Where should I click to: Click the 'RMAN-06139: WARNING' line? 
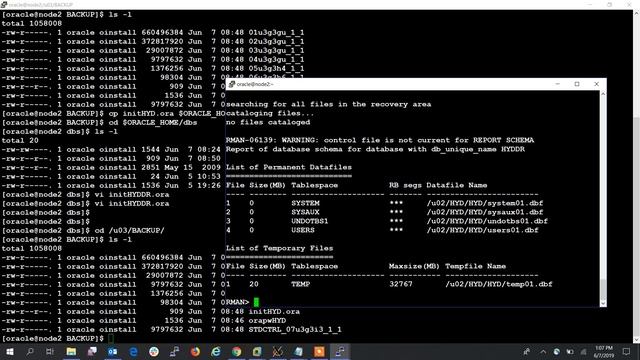pyautogui.click(x=380, y=140)
